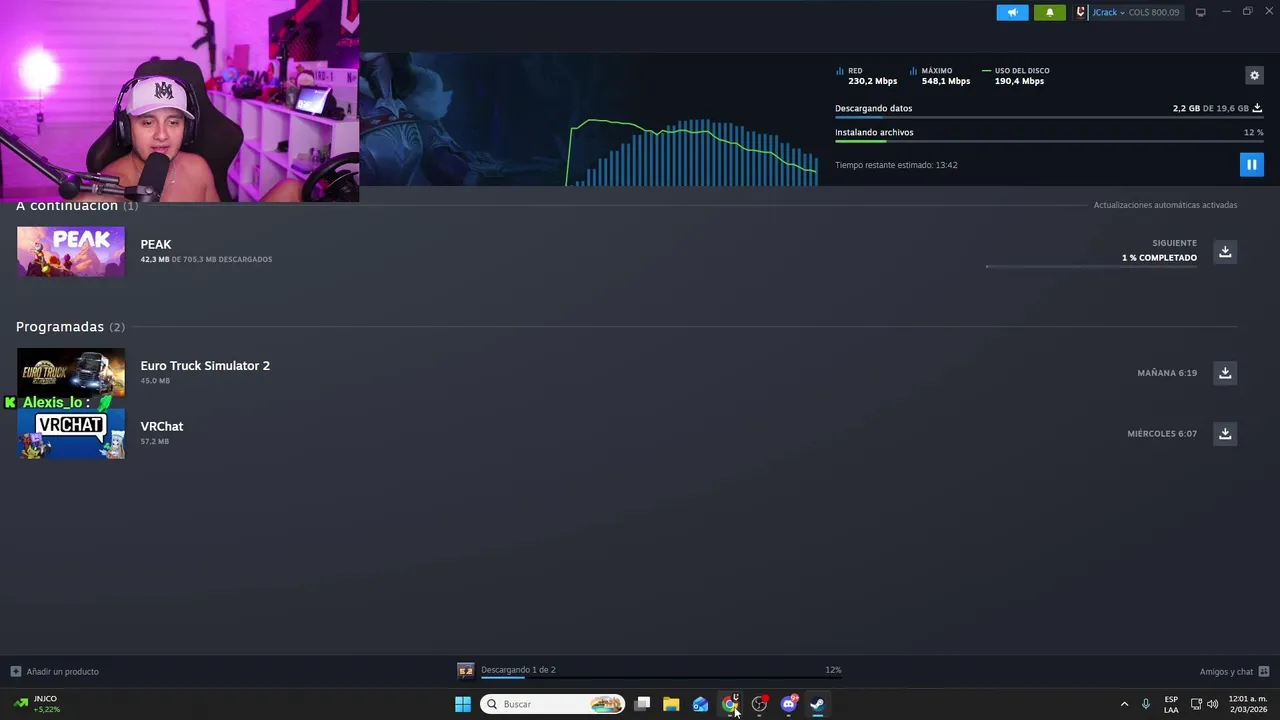Click the 'Programadas (2)' section header
The height and width of the screenshot is (720, 1280).
click(70, 327)
